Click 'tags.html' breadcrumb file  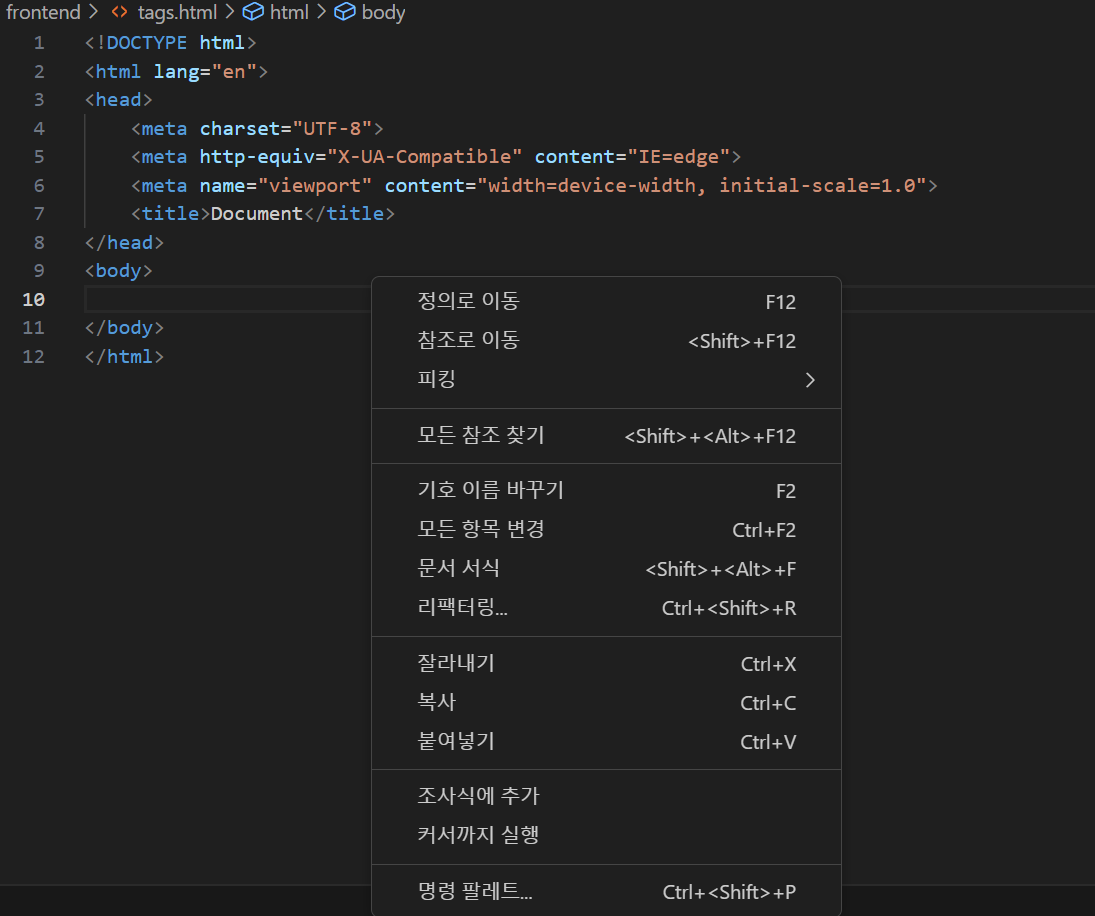click(177, 13)
